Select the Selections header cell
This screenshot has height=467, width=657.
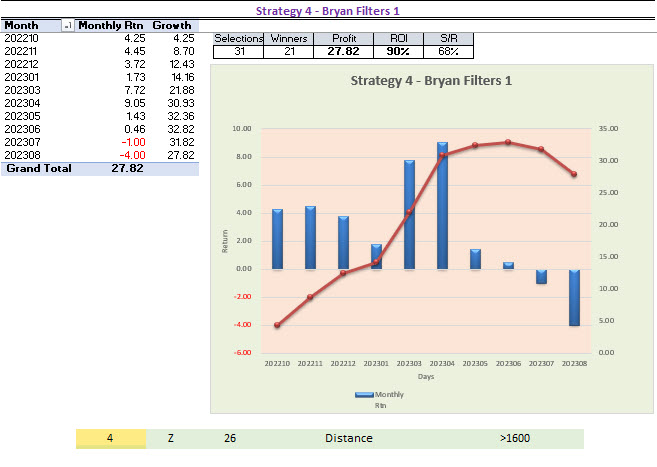click(238, 38)
